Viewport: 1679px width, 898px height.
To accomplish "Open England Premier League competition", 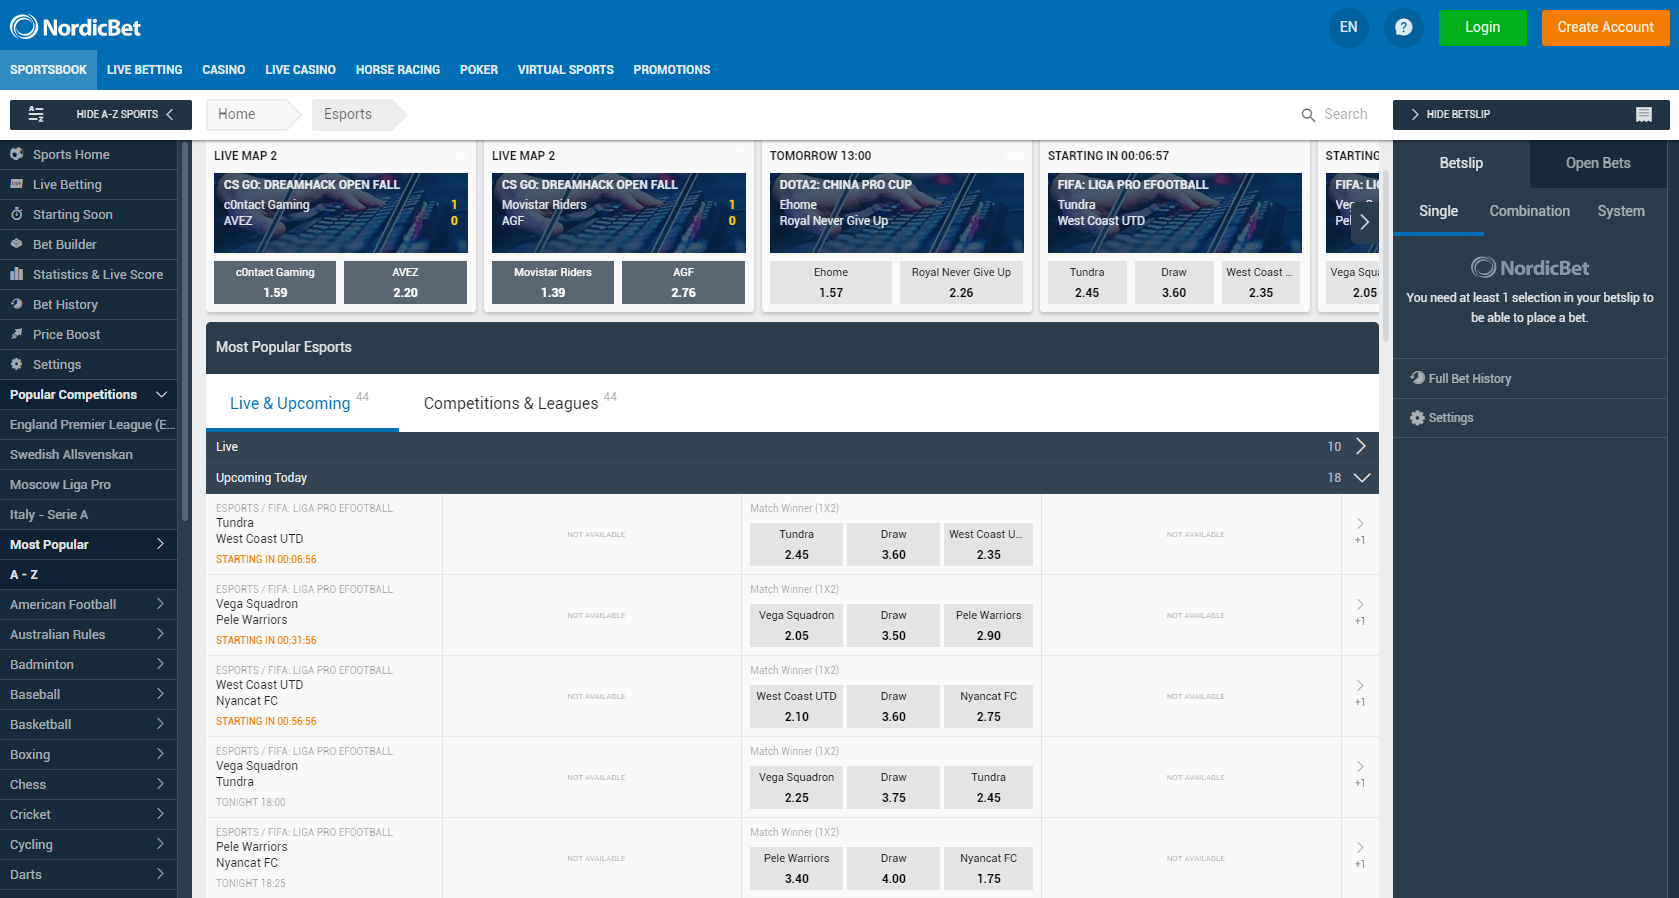I will [88, 424].
